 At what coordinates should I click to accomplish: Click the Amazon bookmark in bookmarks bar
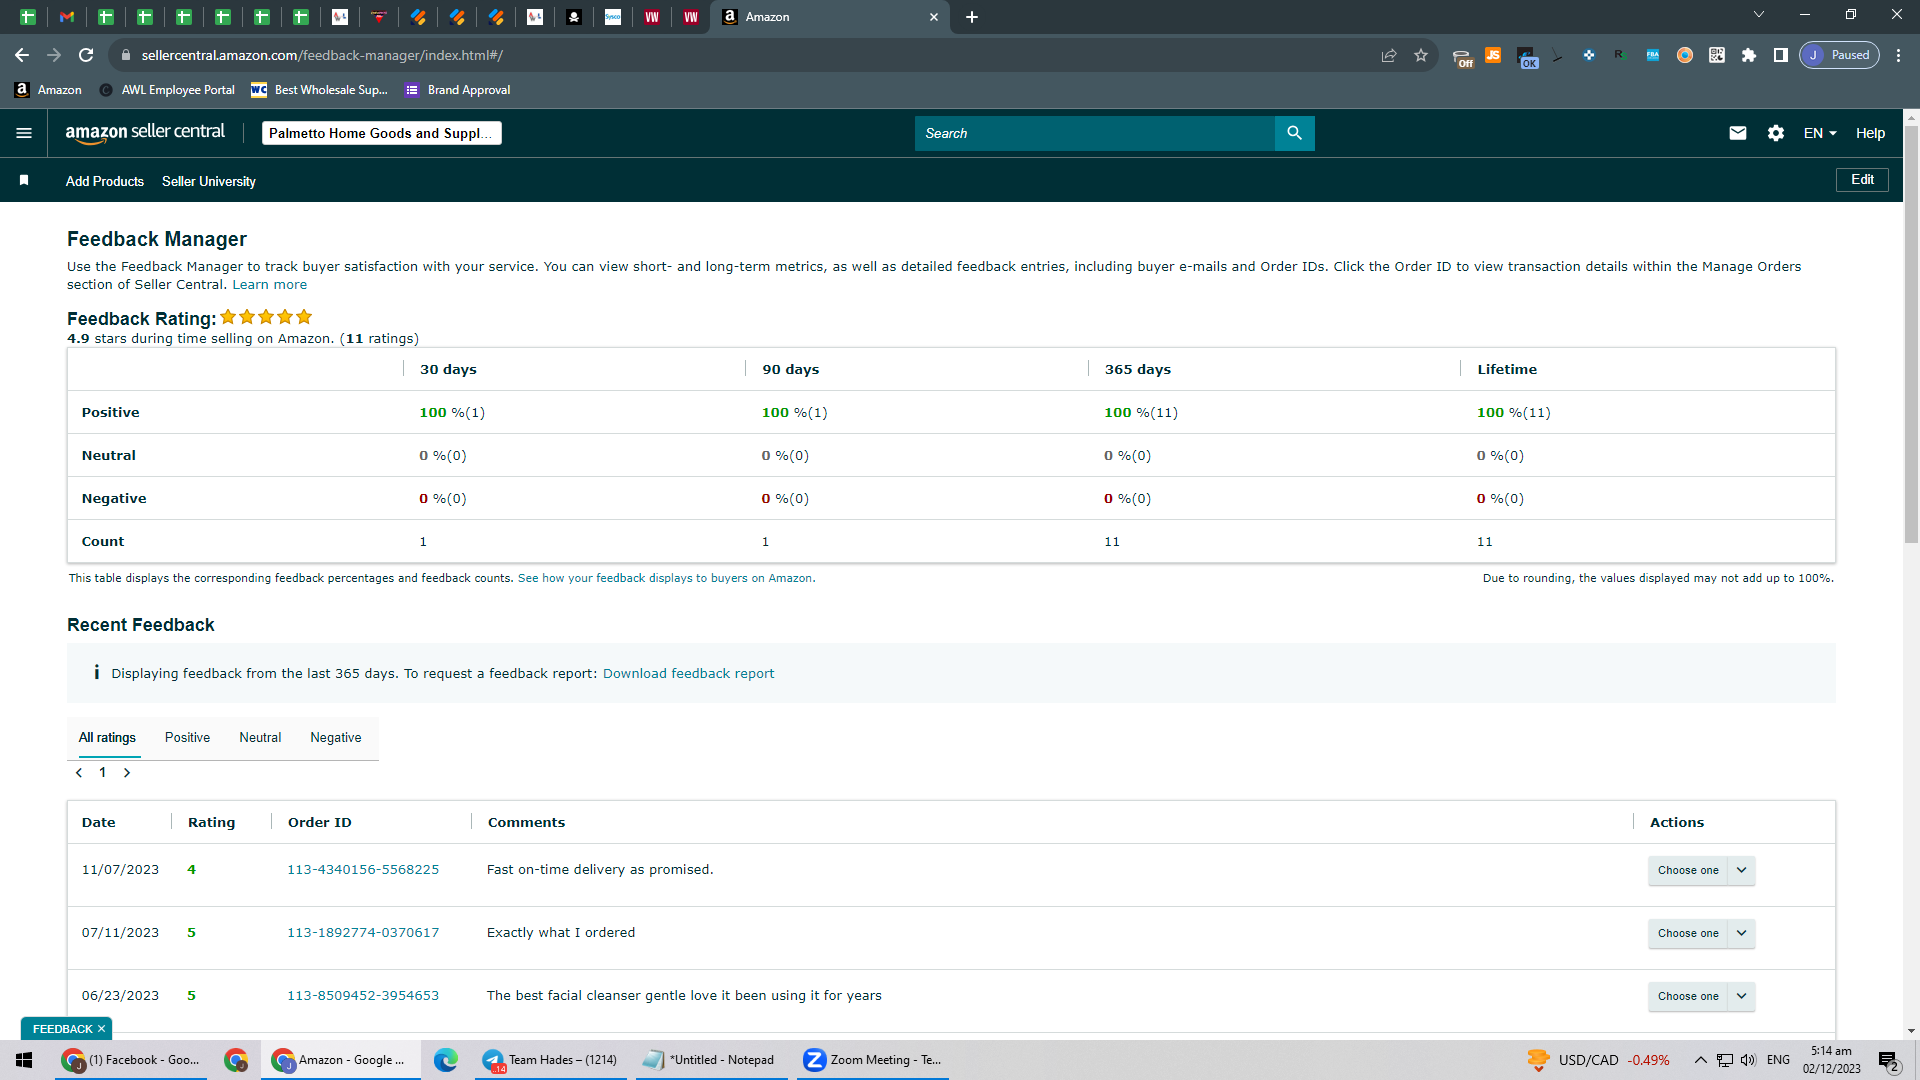tap(48, 90)
